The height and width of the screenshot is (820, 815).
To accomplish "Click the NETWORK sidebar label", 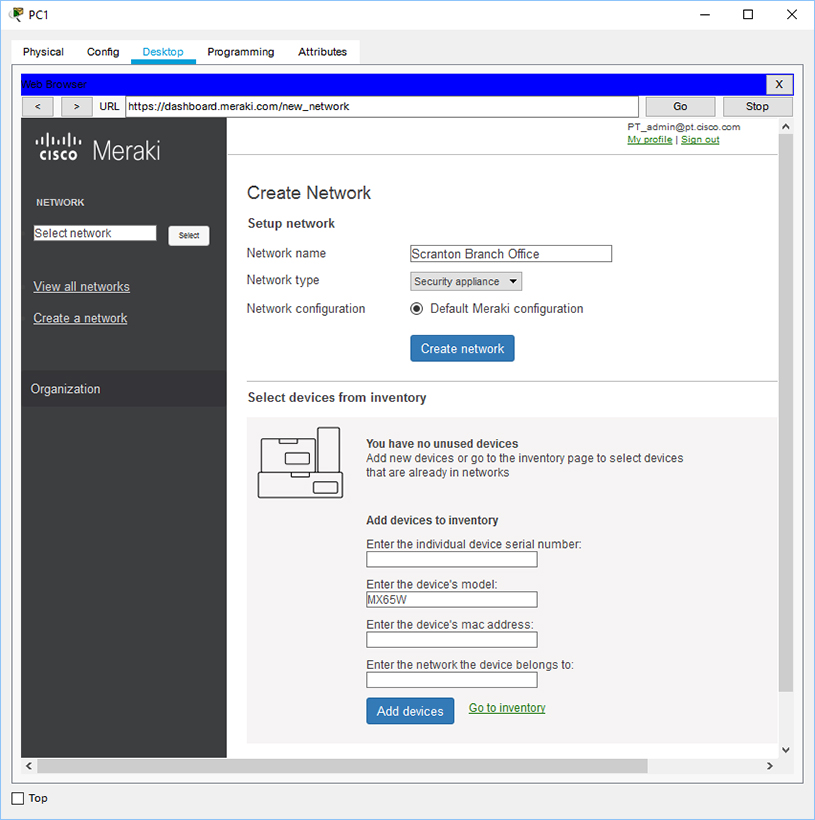I will pos(60,202).
